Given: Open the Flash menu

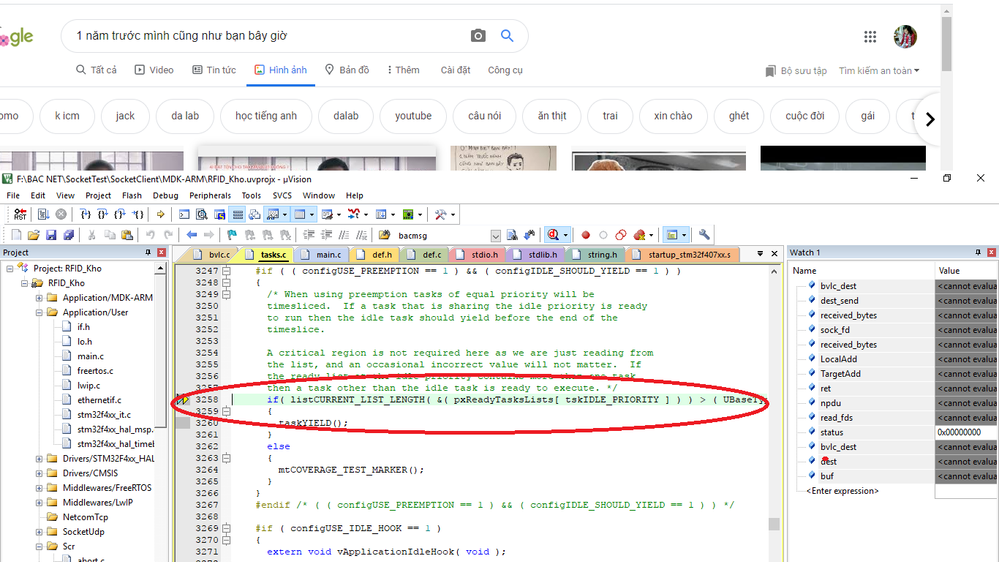Looking at the screenshot, I should click(x=132, y=196).
